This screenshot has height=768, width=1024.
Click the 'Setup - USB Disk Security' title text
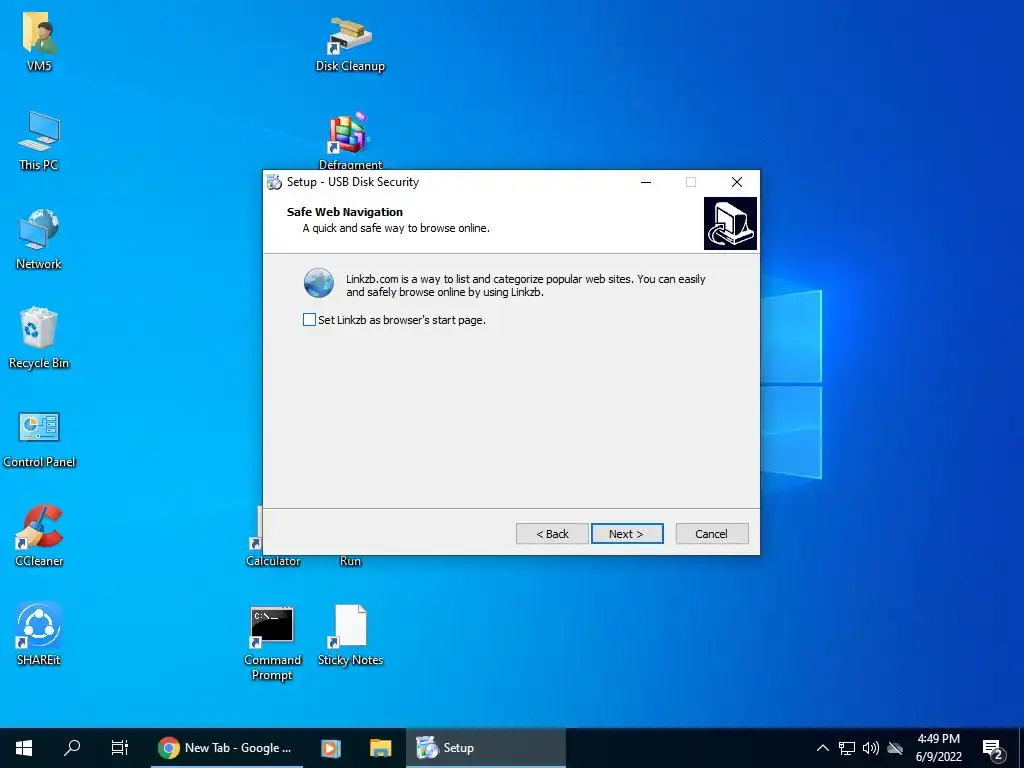coord(353,182)
